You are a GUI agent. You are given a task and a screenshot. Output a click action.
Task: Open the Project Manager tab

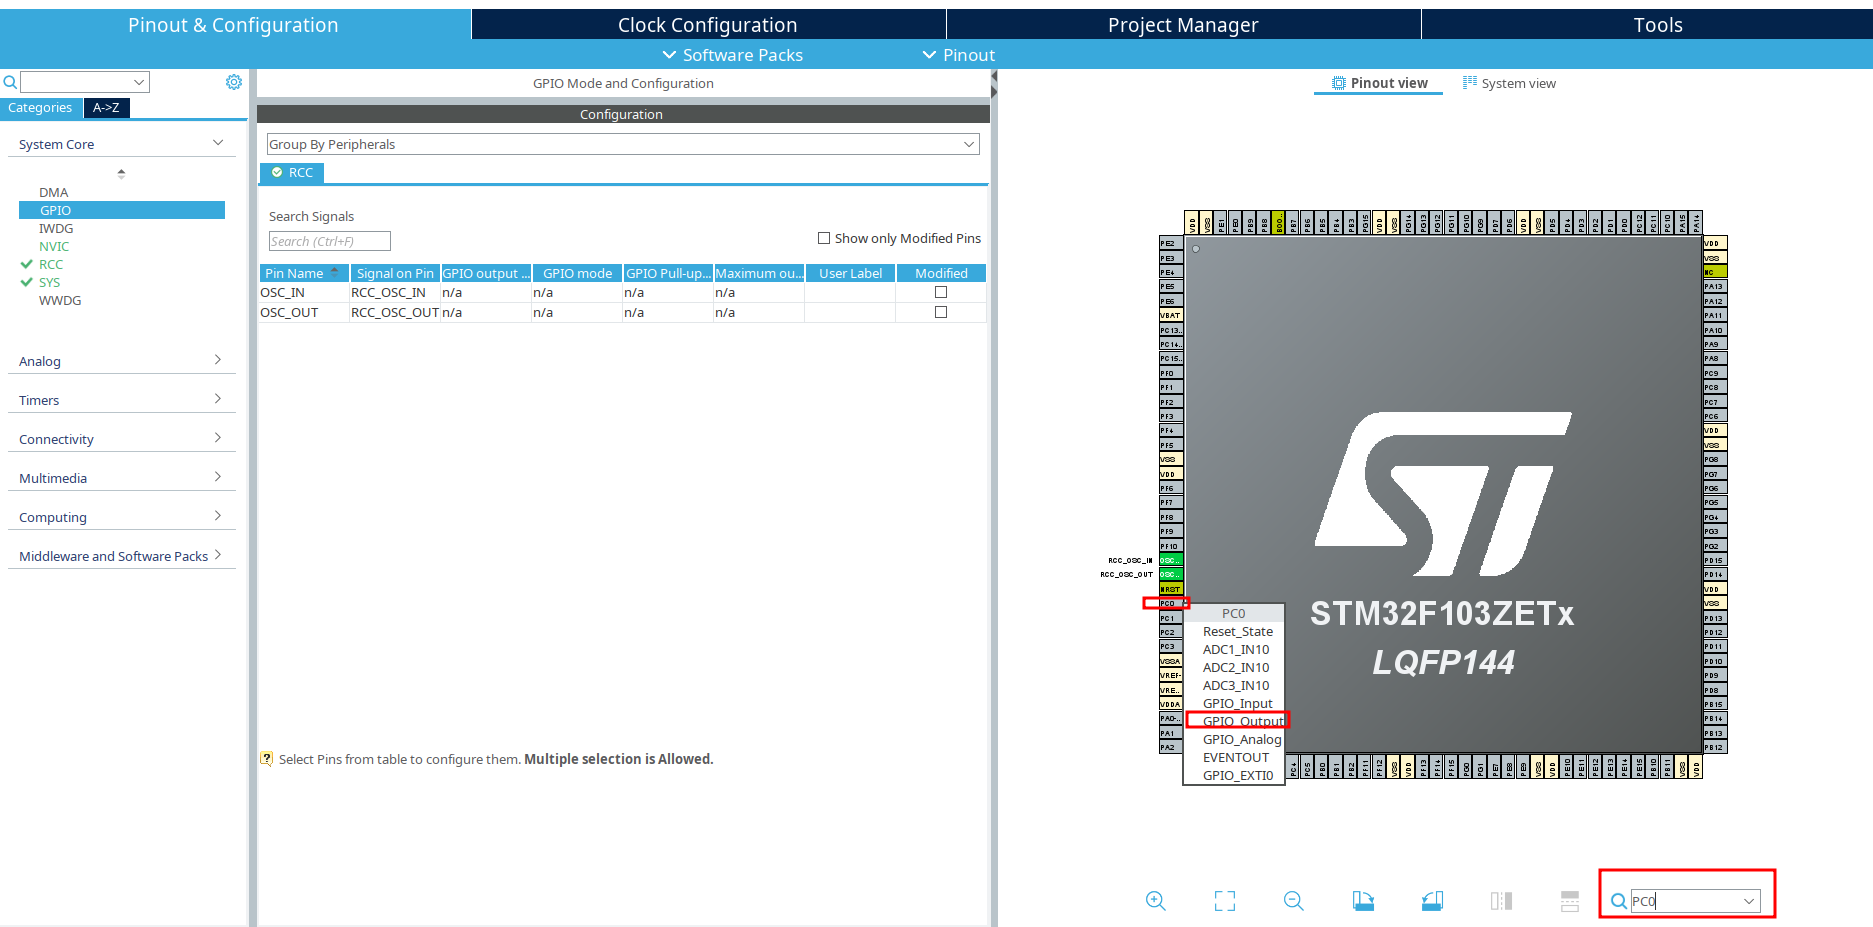coord(1183,24)
